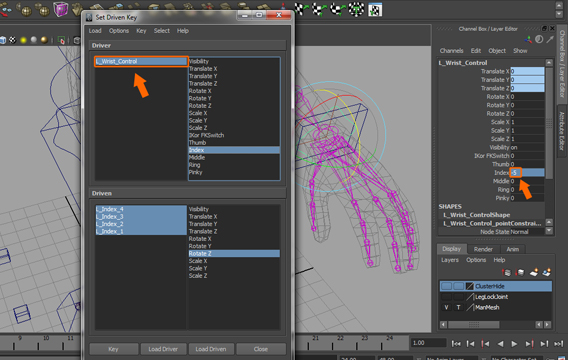Click the colored axes manipulator icon in Channel Box
Image resolution: width=568 pixels, height=360 pixels.
click(x=529, y=39)
